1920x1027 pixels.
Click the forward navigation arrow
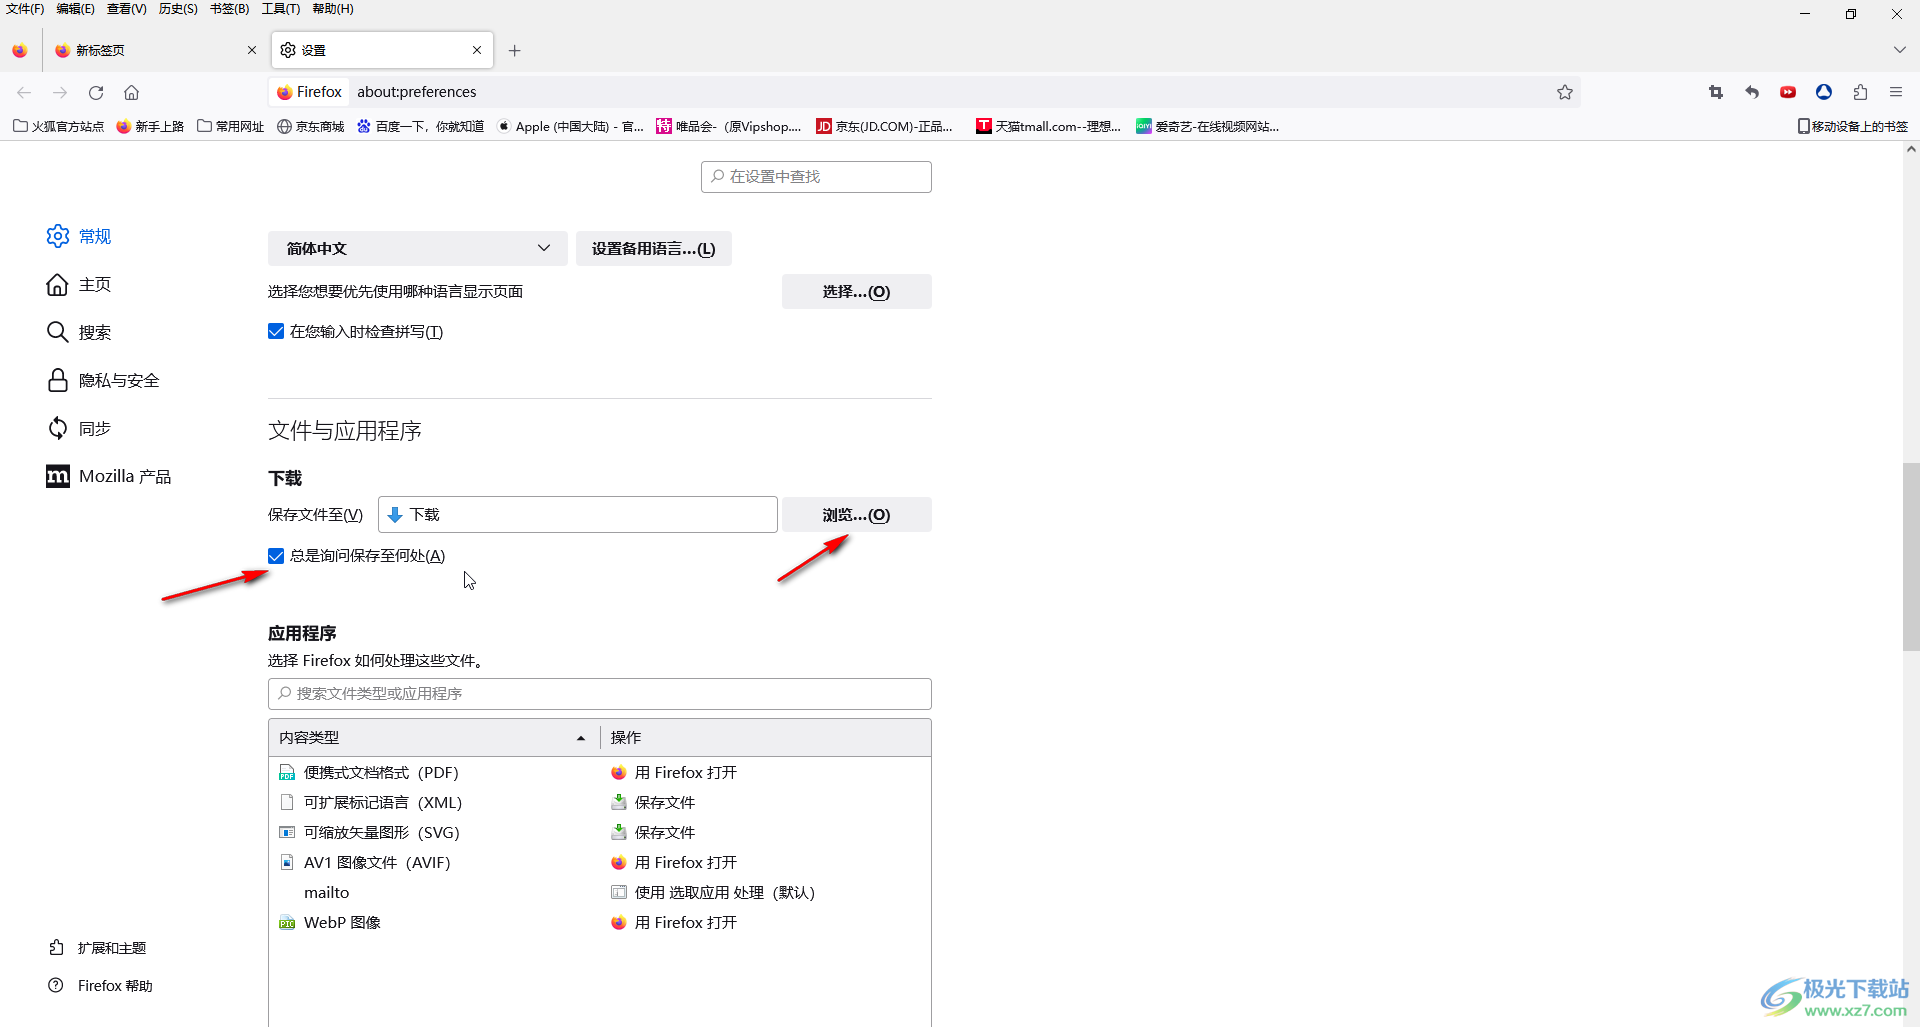[x=60, y=92]
